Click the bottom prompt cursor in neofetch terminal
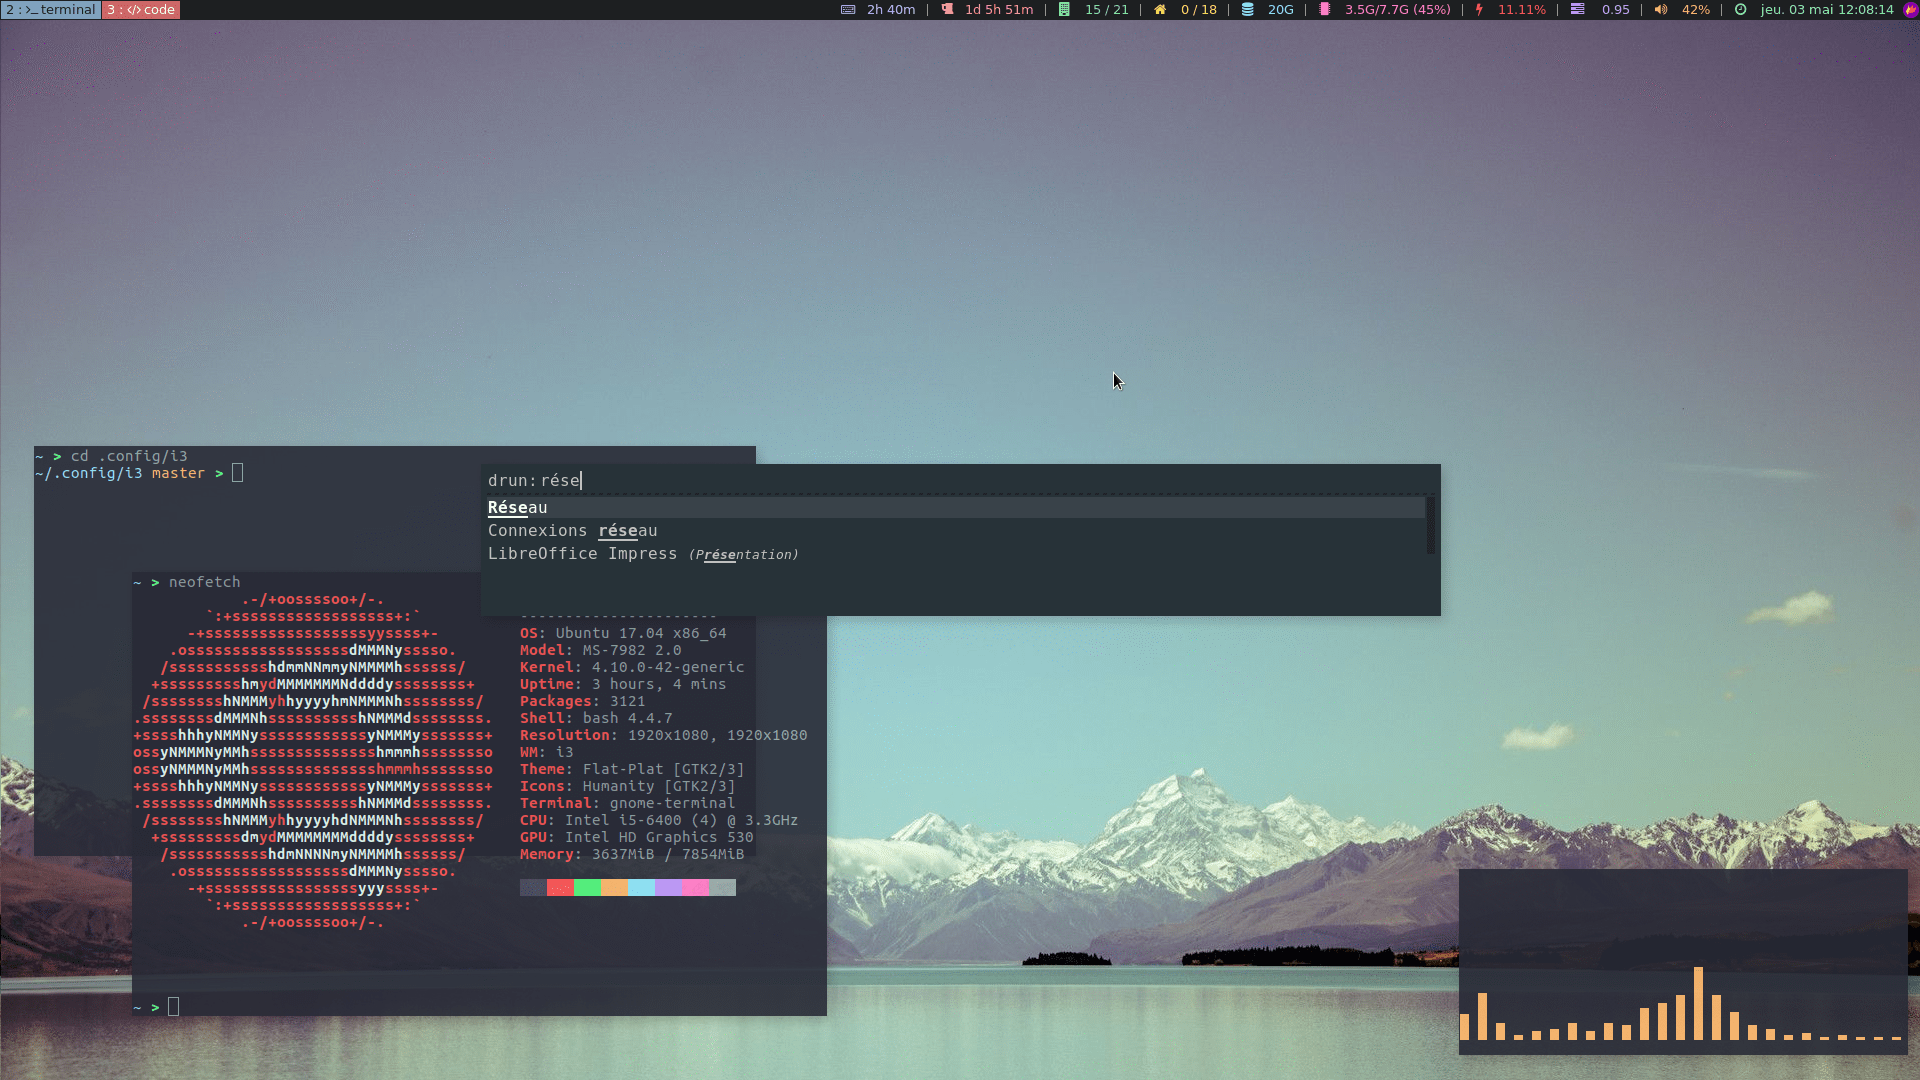This screenshot has height=1080, width=1920. [174, 1006]
